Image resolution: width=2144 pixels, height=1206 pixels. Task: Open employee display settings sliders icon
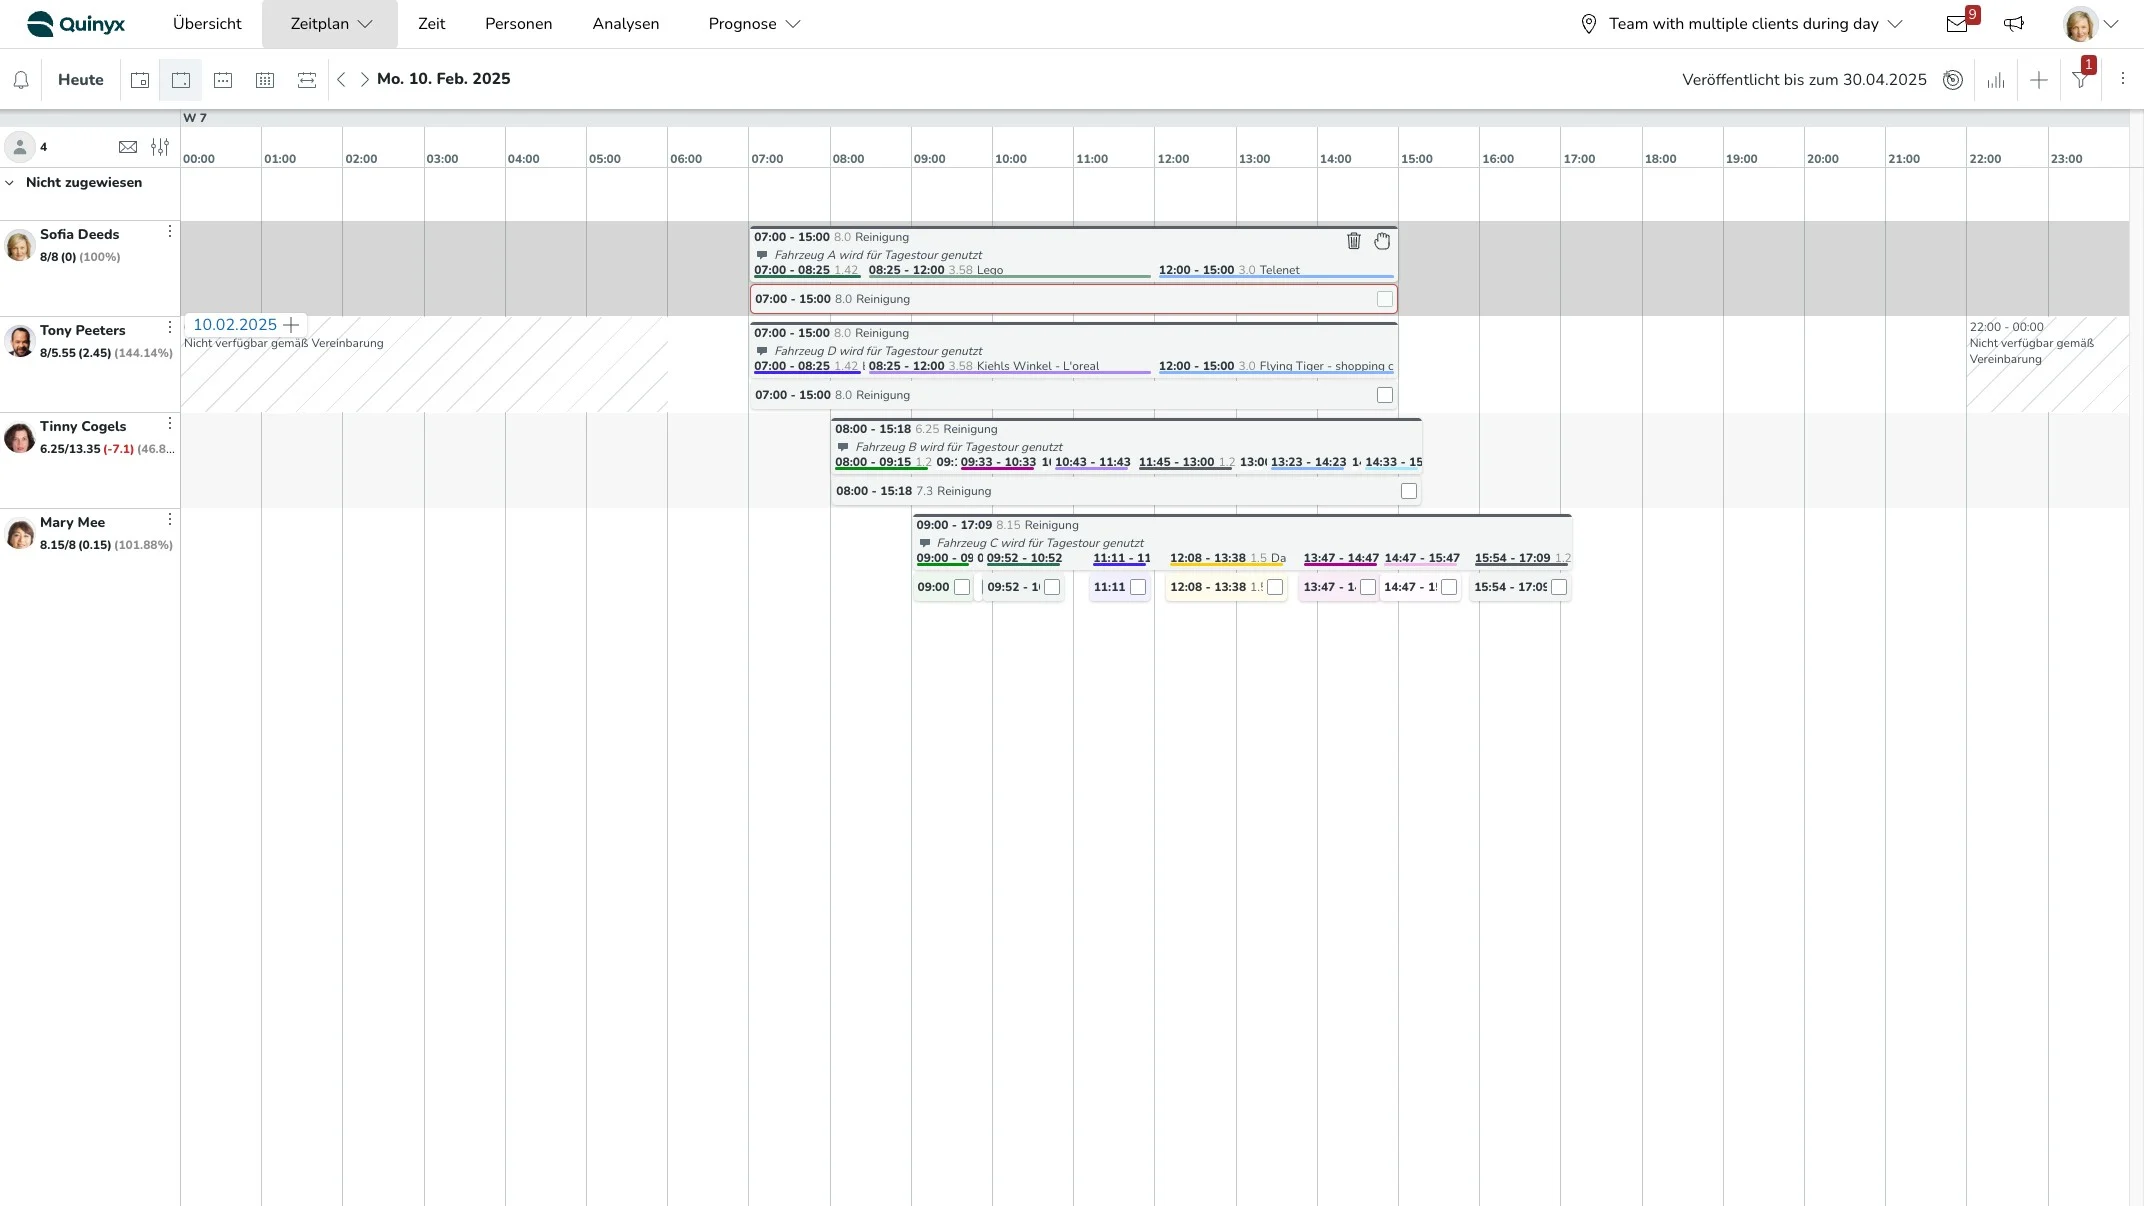(x=160, y=147)
